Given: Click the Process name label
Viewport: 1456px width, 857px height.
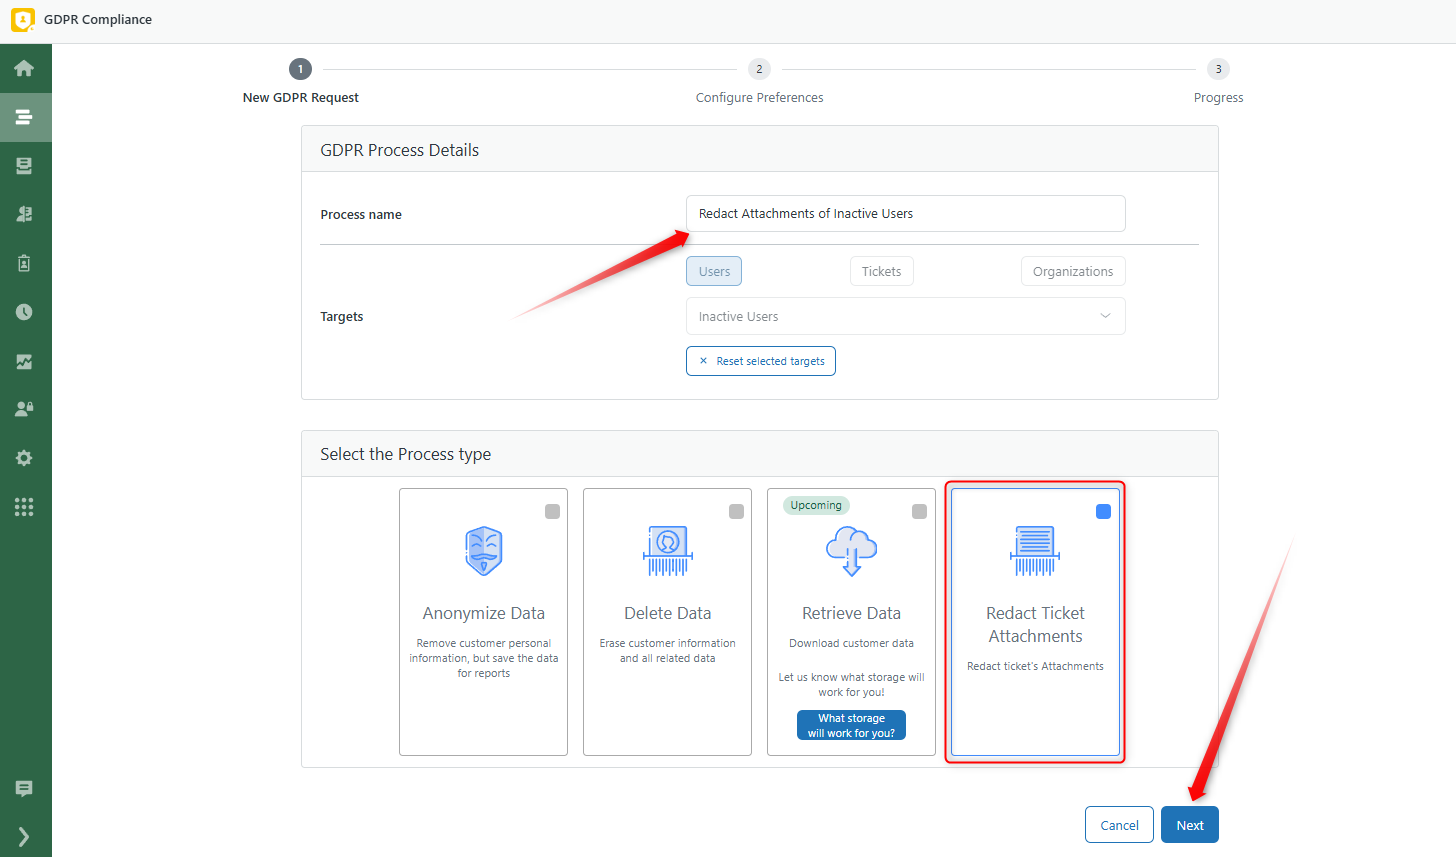Looking at the screenshot, I should tap(361, 214).
